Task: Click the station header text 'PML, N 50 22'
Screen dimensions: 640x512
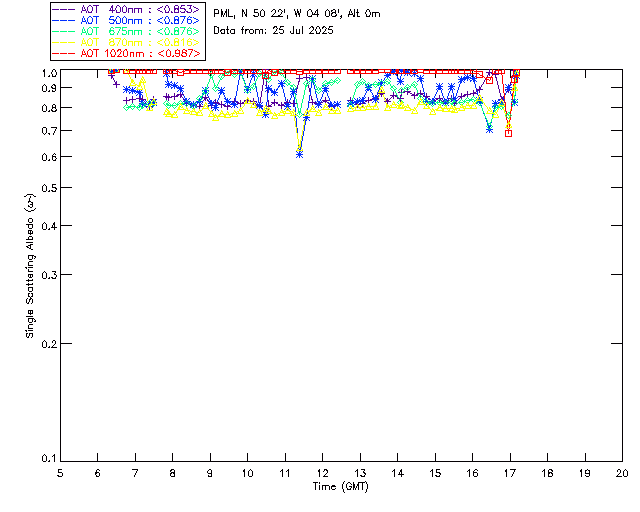Action: tap(251, 14)
